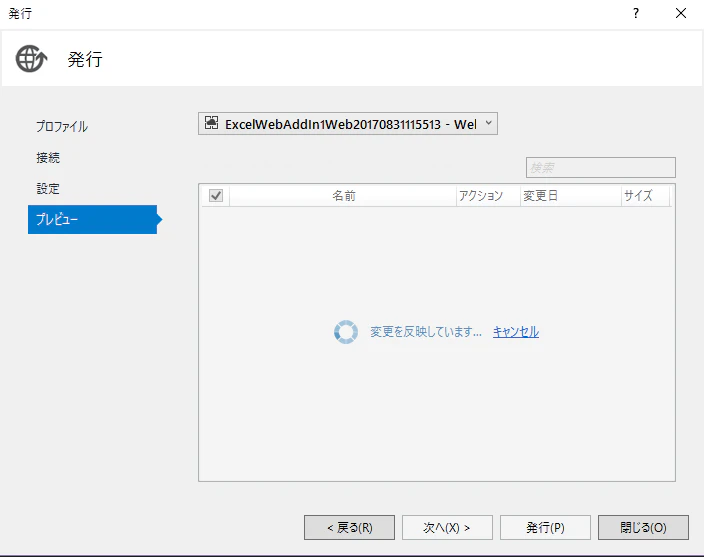Close the 発行 dialog window
The width and height of the screenshot is (704, 557).
tap(681, 13)
